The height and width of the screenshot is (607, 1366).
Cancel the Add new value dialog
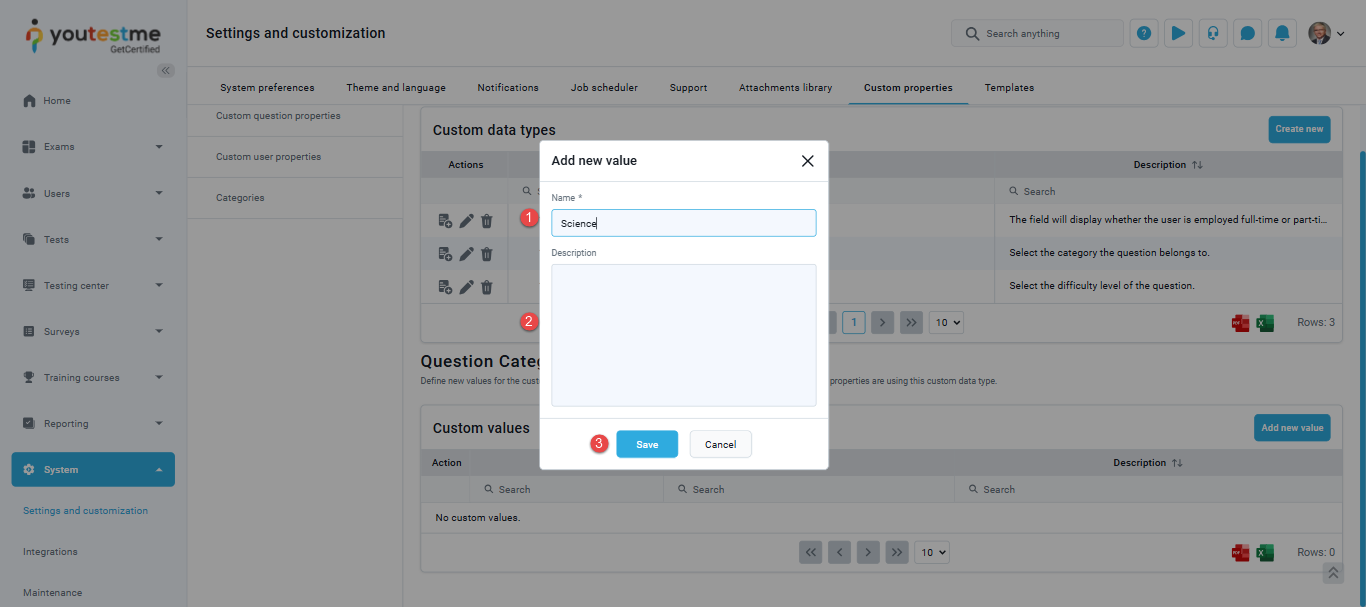pos(720,444)
